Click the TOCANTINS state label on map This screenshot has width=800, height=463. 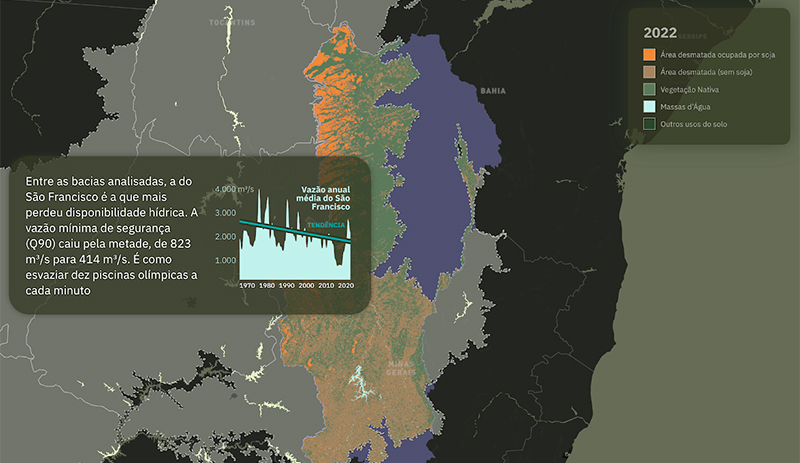click(x=231, y=21)
